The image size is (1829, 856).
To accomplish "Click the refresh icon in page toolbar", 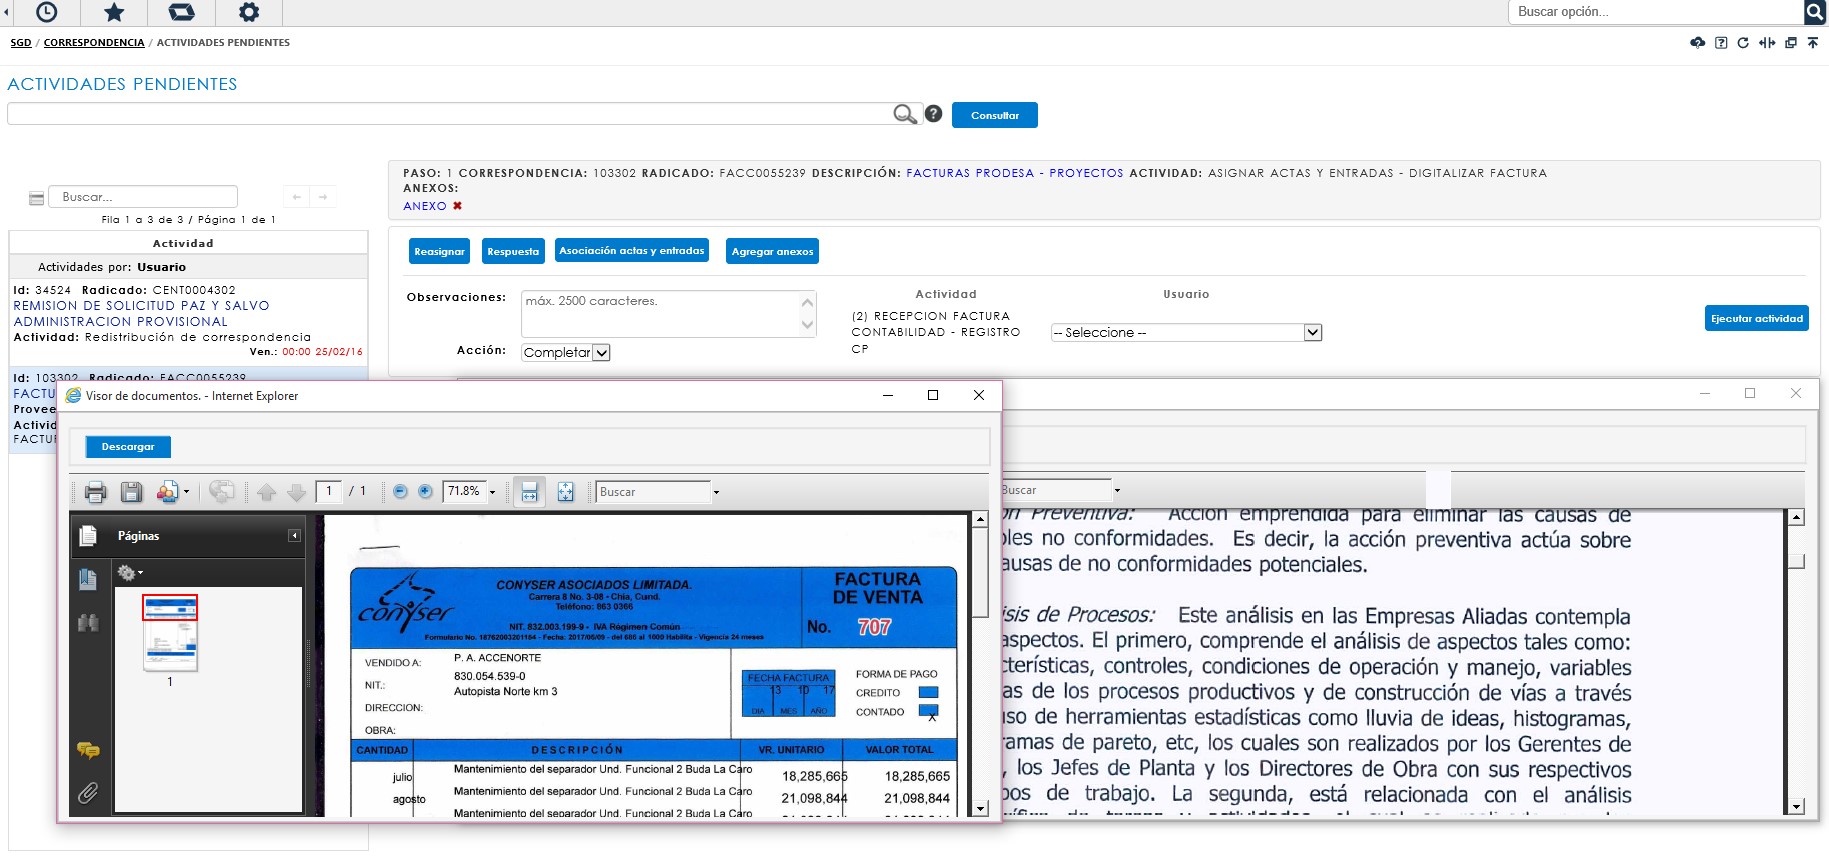I will pos(1743,43).
